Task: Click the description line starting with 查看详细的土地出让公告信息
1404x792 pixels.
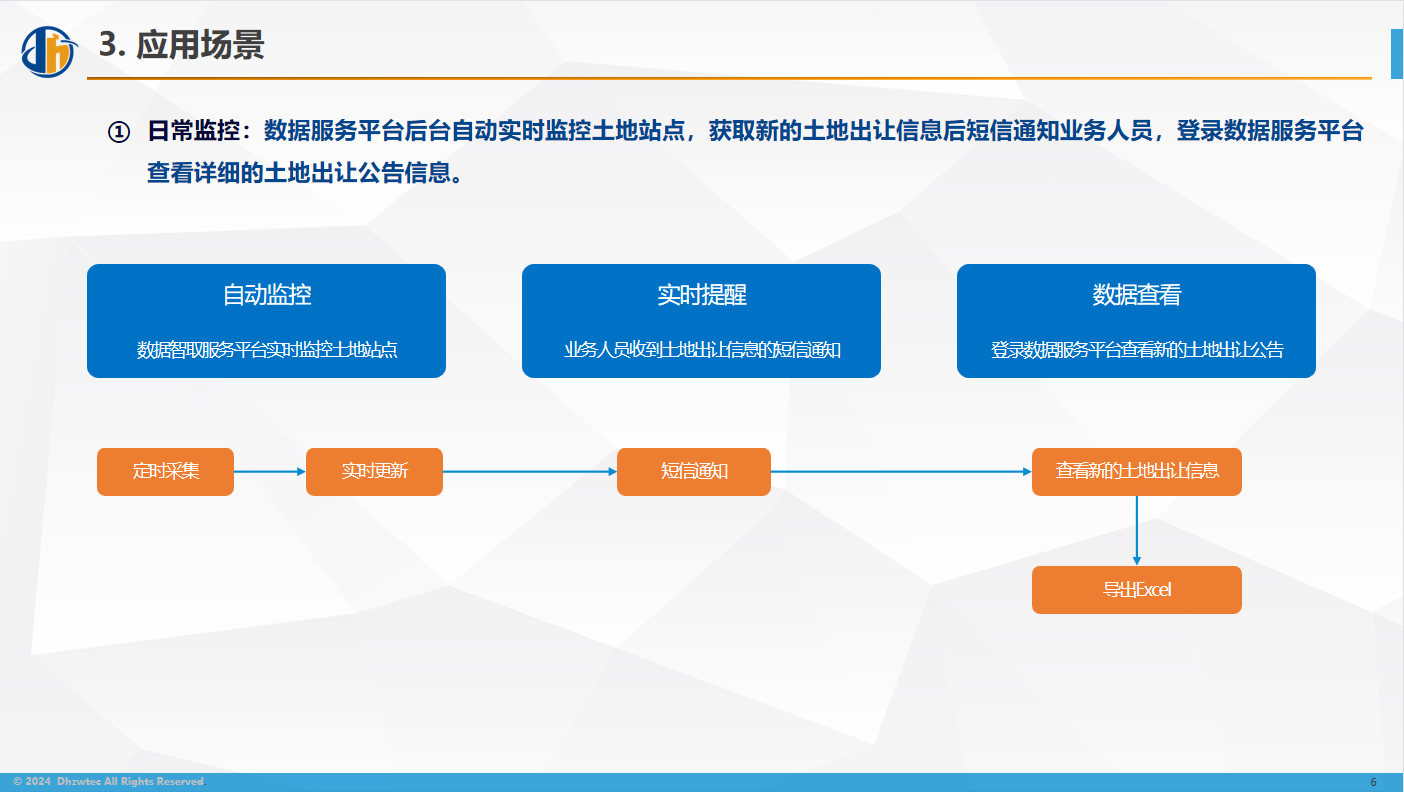Action: point(305,173)
